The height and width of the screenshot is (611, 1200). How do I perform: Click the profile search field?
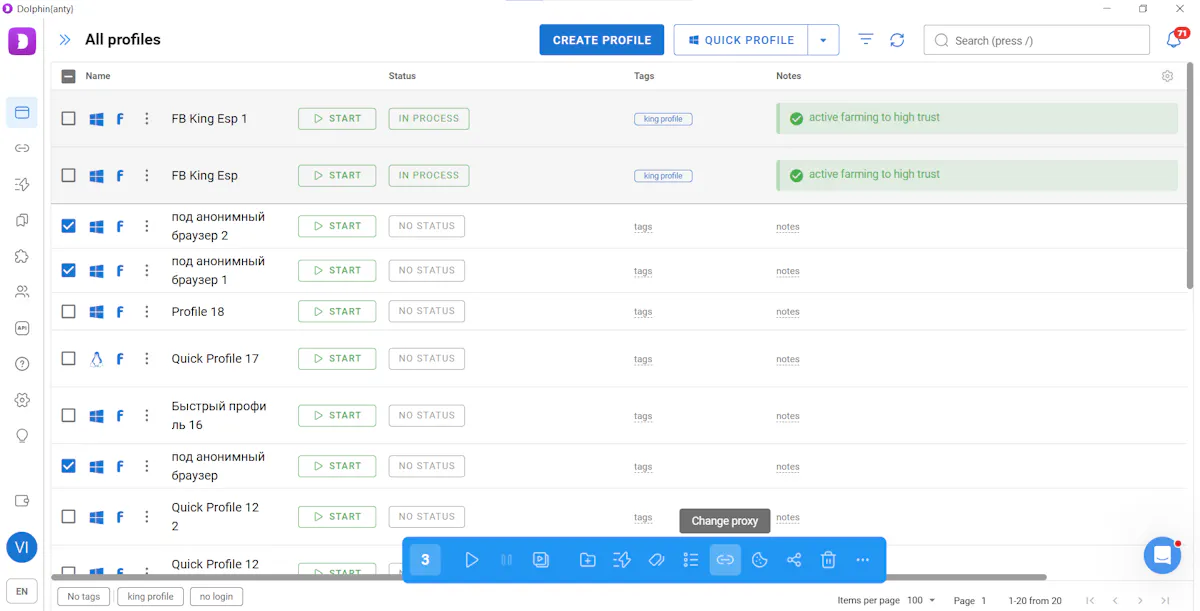click(1037, 40)
